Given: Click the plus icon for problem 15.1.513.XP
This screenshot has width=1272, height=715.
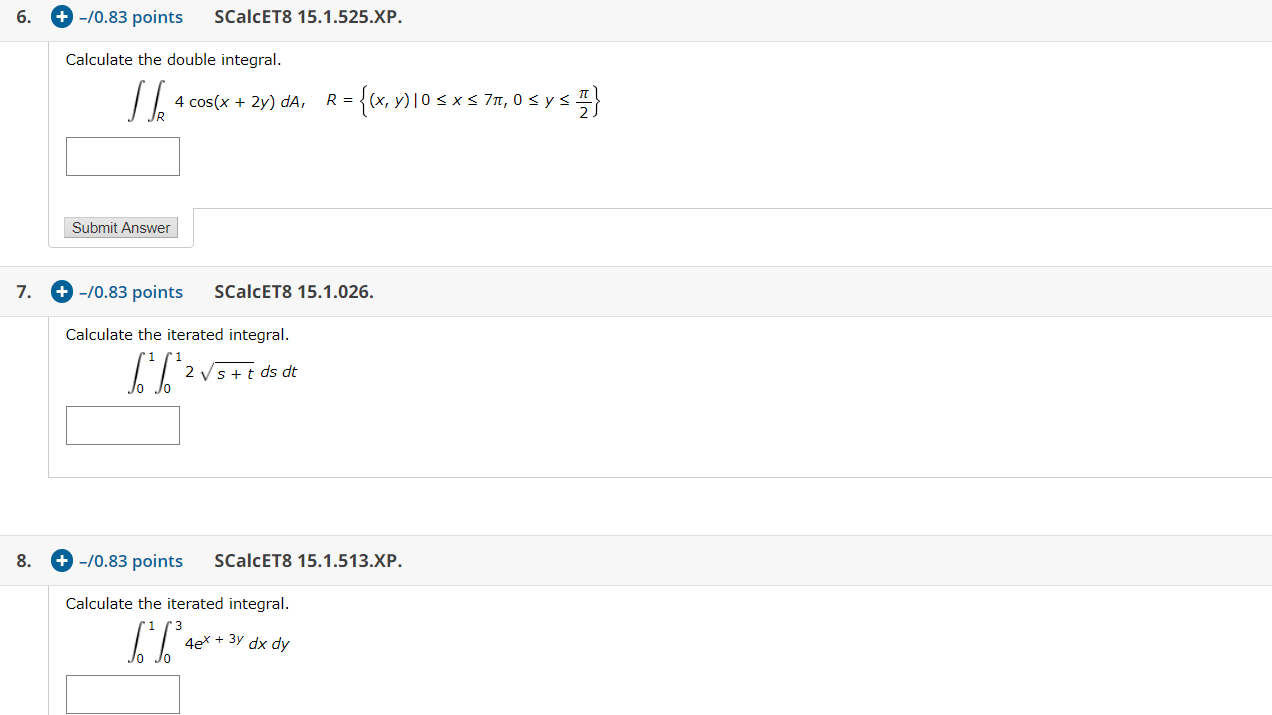Looking at the screenshot, I should (x=61, y=560).
